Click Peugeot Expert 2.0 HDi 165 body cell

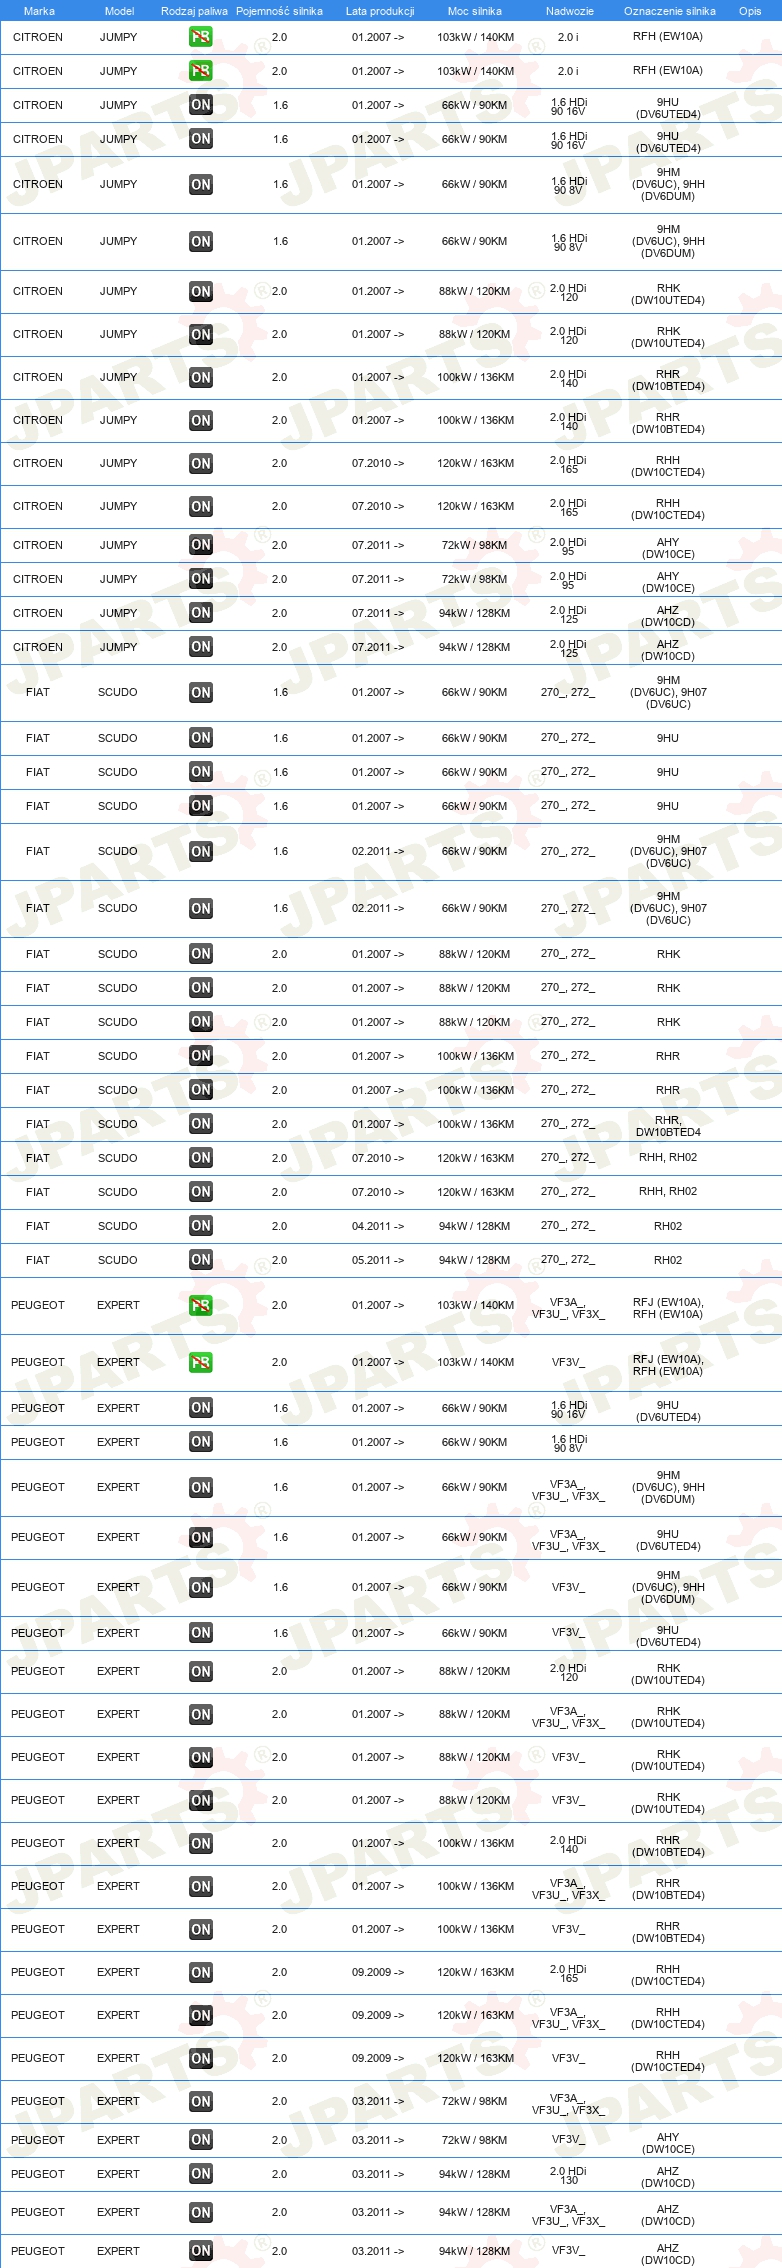tap(568, 1973)
